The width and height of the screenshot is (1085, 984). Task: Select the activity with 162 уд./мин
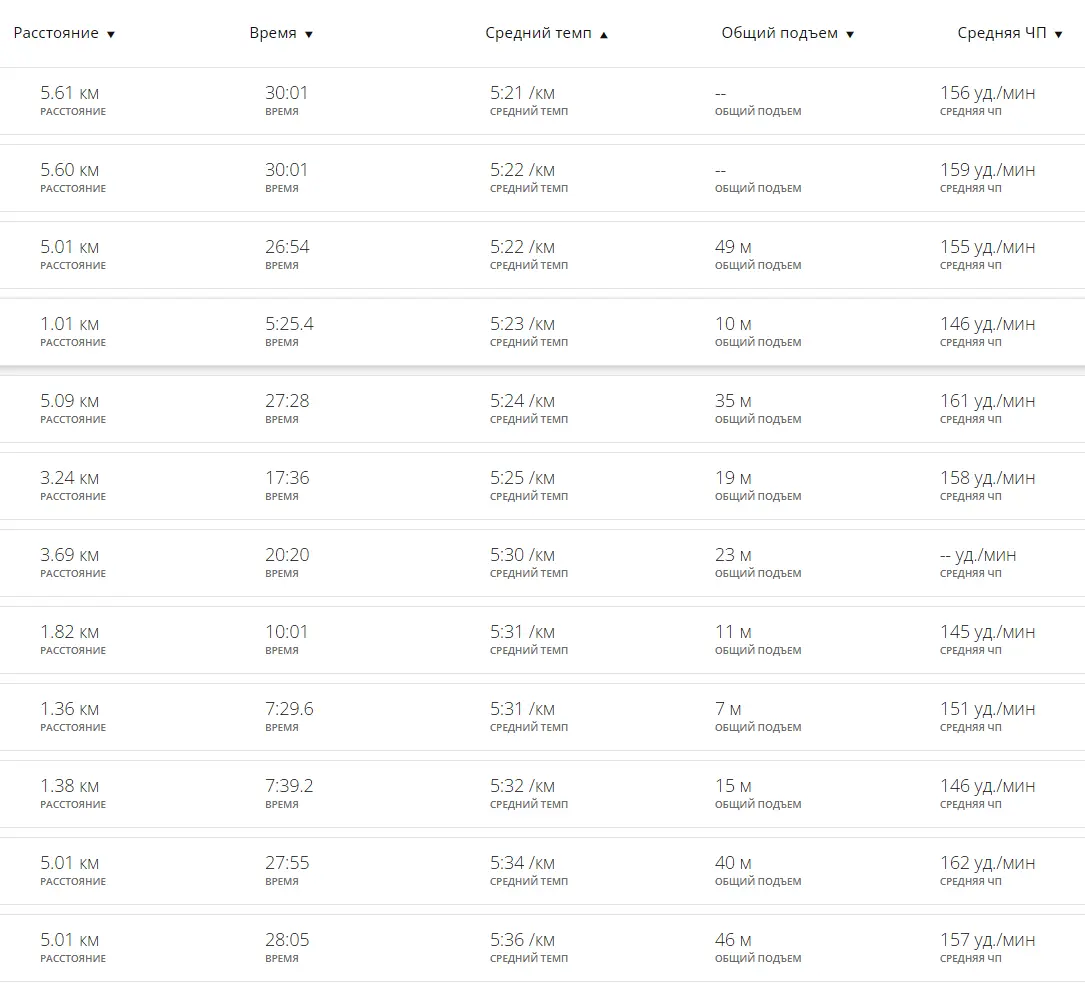pos(542,871)
